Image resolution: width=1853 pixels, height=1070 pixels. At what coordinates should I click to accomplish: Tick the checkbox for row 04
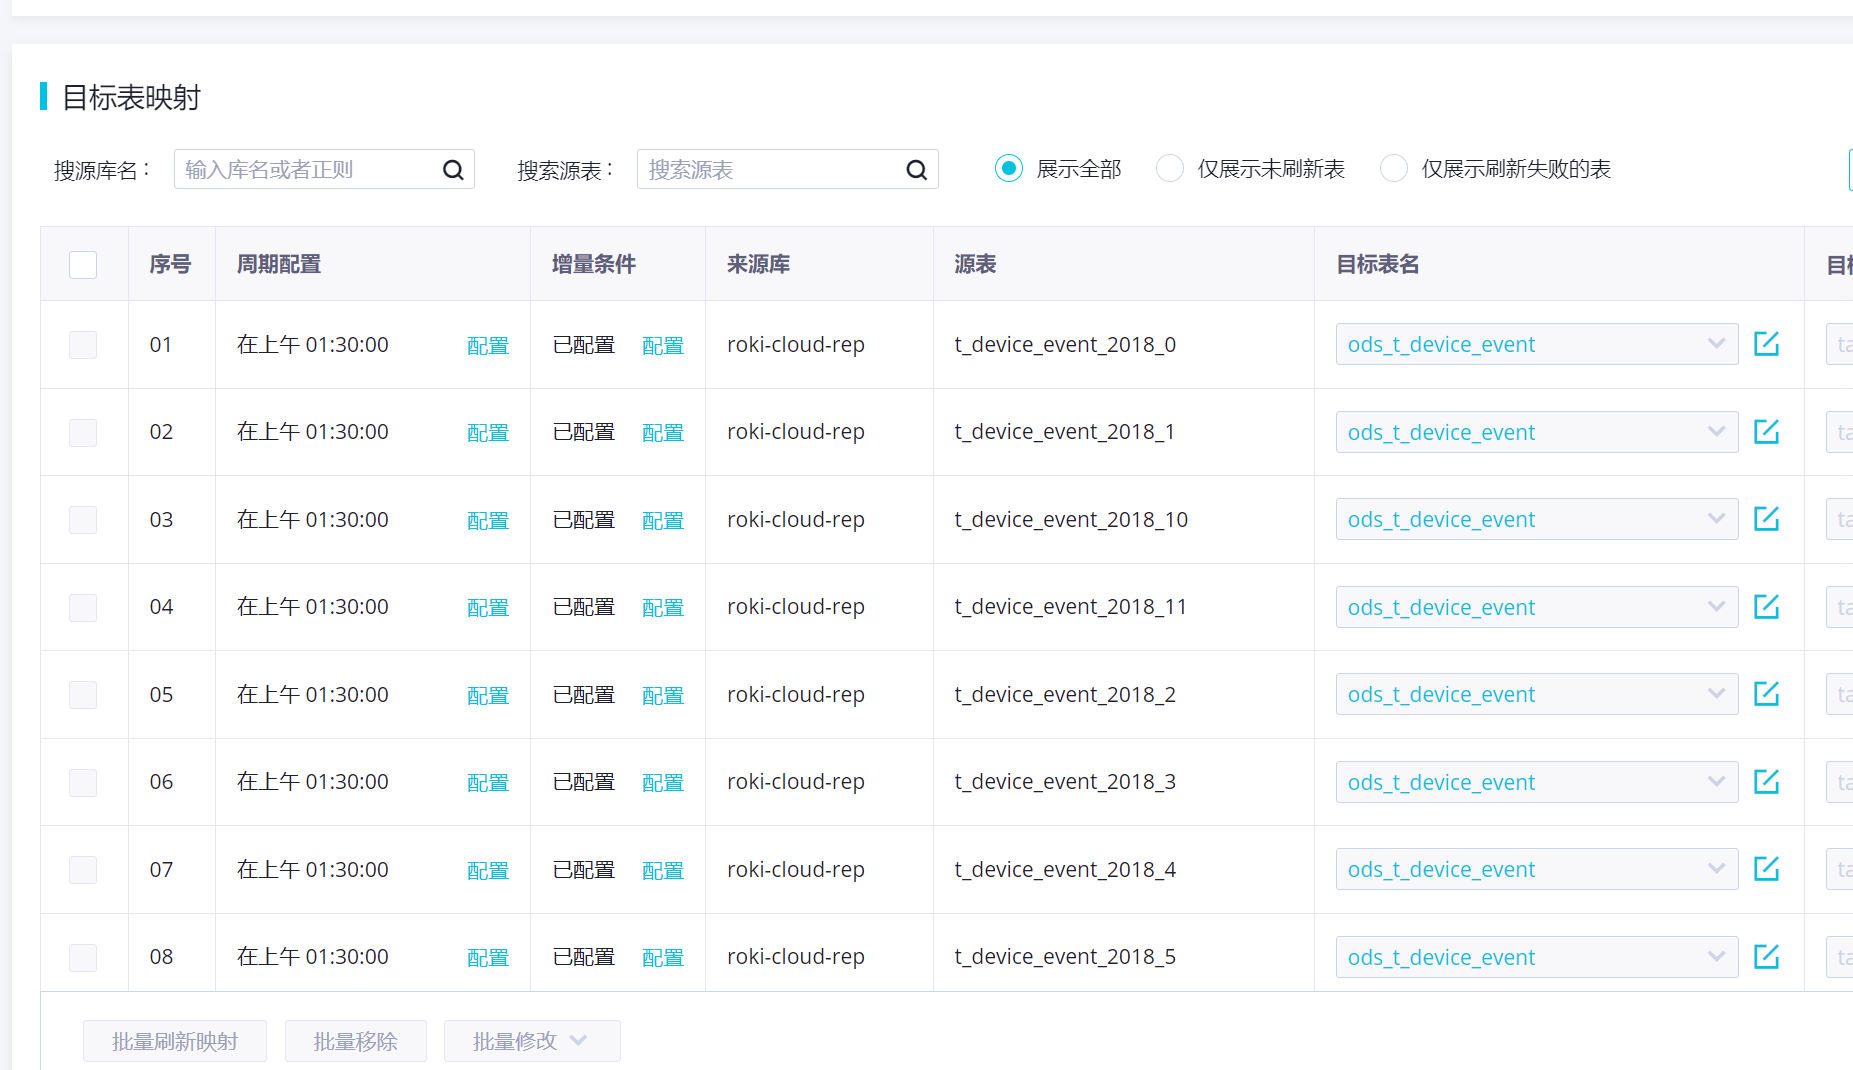click(83, 608)
